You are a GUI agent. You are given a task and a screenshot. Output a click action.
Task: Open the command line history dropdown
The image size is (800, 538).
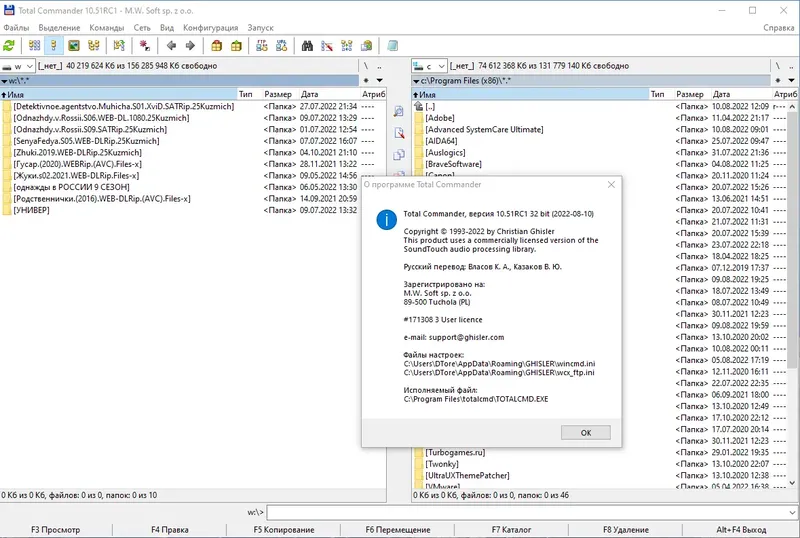pos(792,512)
